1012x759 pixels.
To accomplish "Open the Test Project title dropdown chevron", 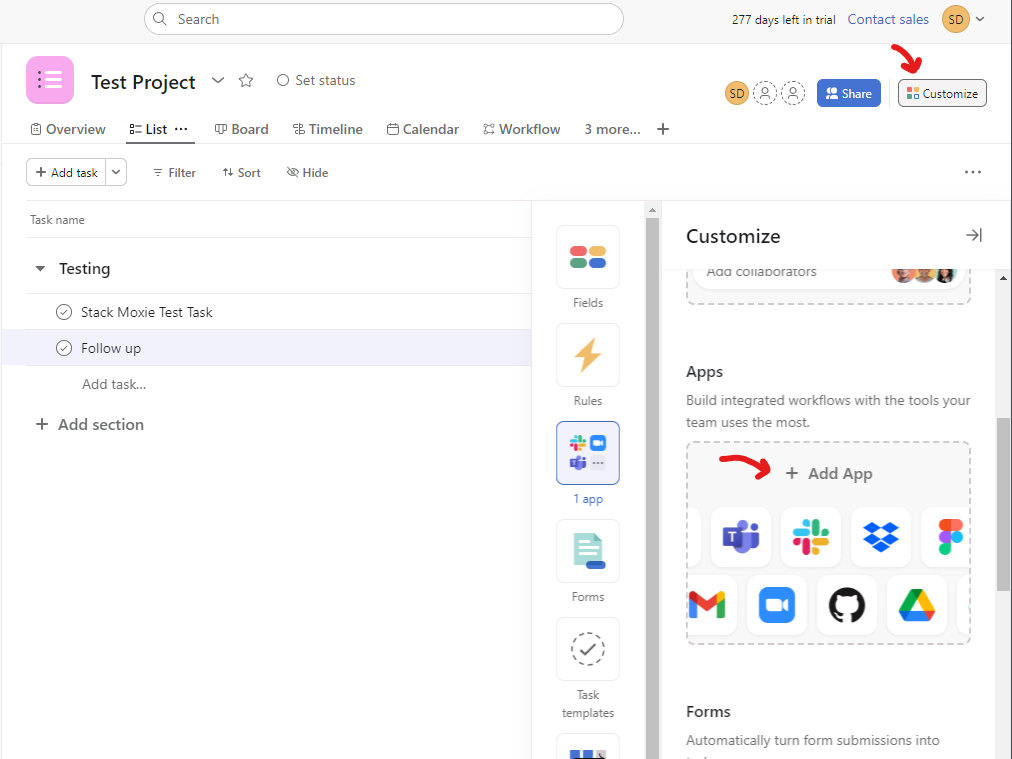I will 218,81.
